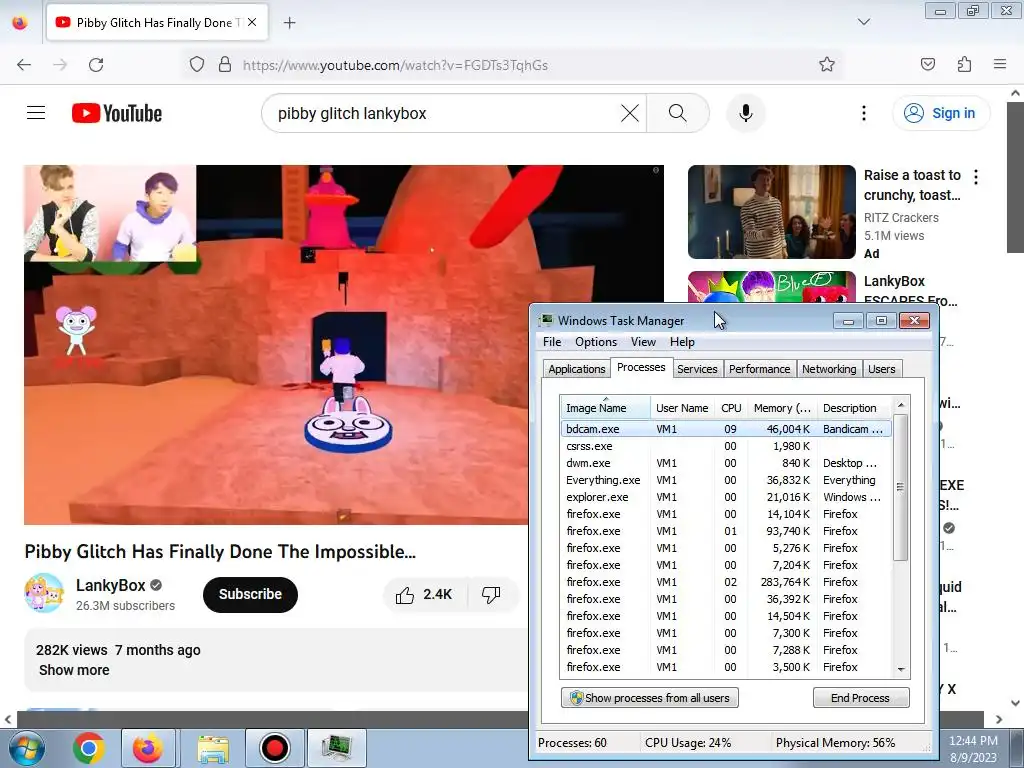1024x768 pixels.
Task: Start voice search with the microphone
Action: click(x=746, y=113)
